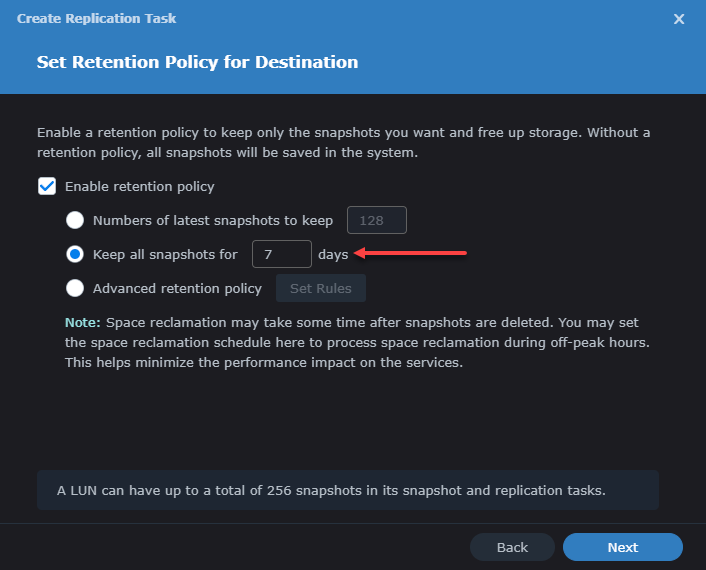
Task: Uncheck the Enable retention policy checkbox
Action: click(x=46, y=186)
